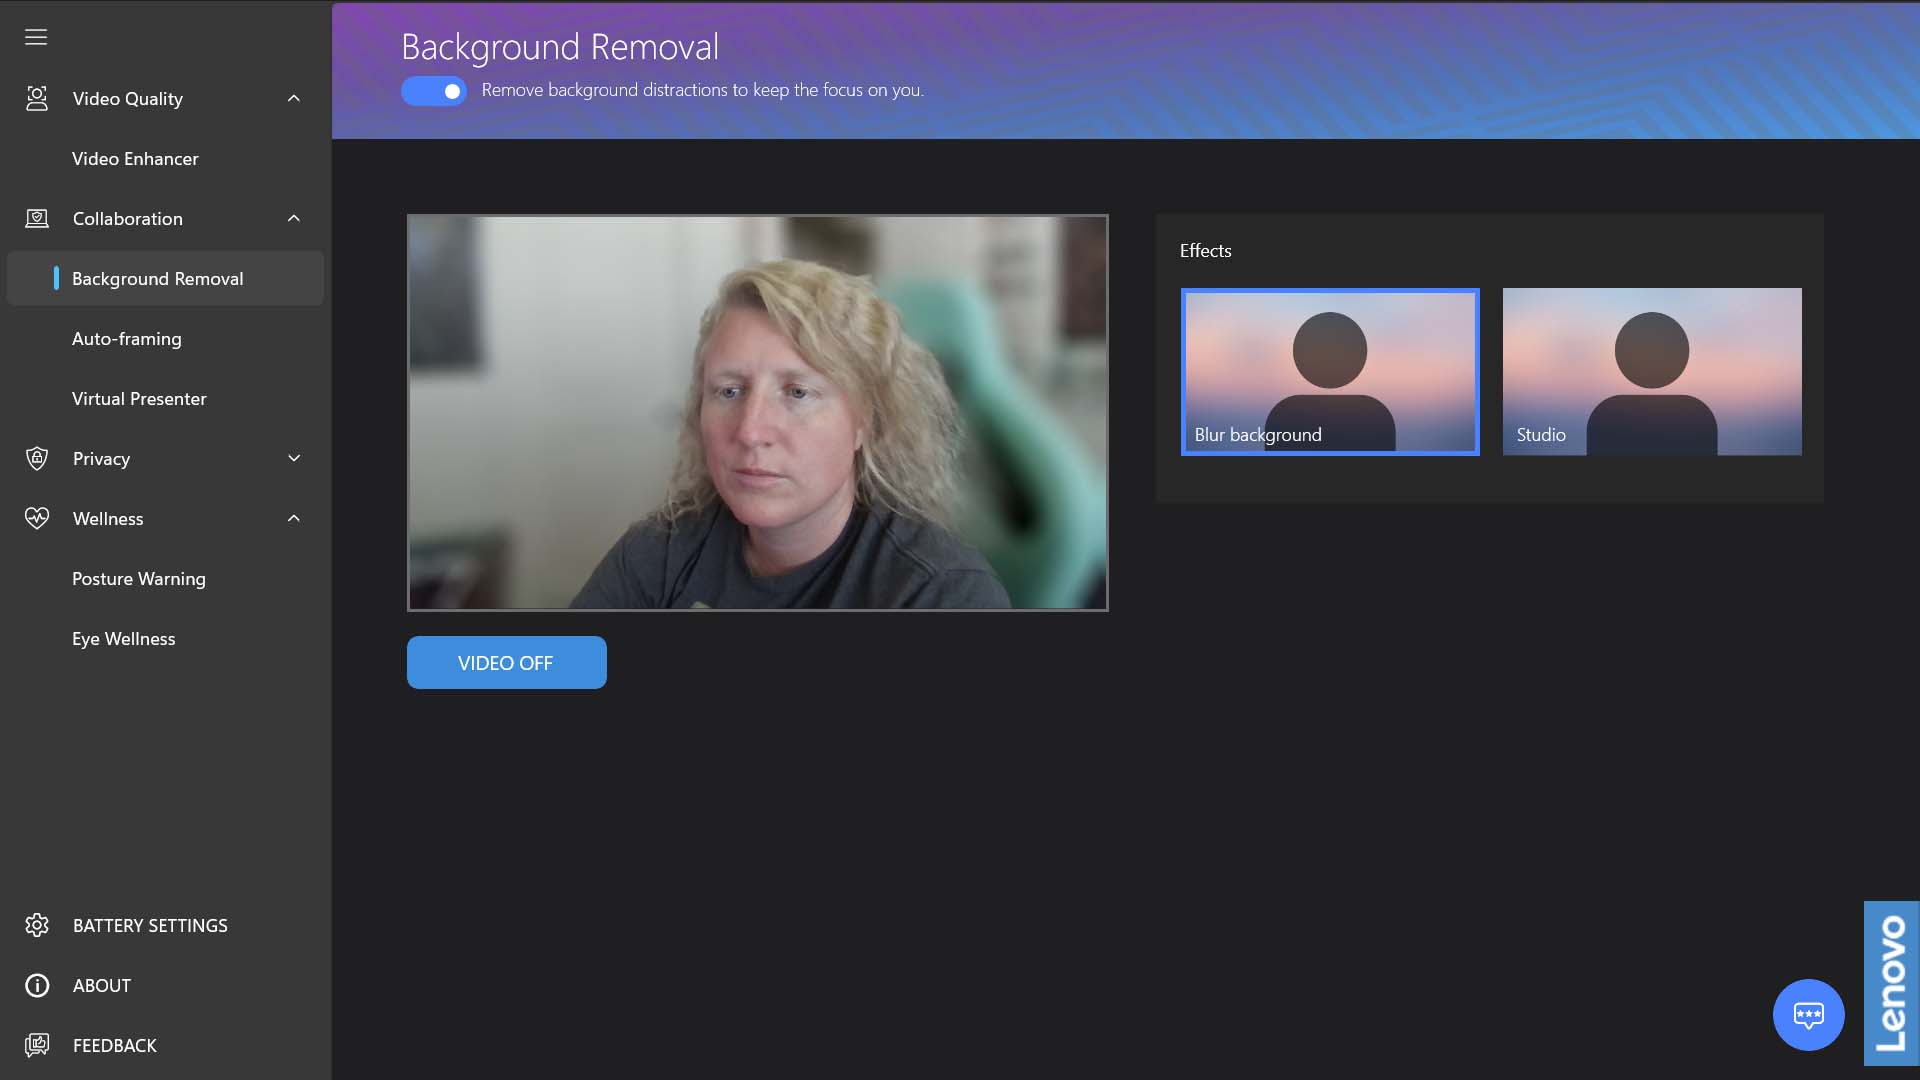Click the Privacy section icon in sidebar

coord(37,458)
